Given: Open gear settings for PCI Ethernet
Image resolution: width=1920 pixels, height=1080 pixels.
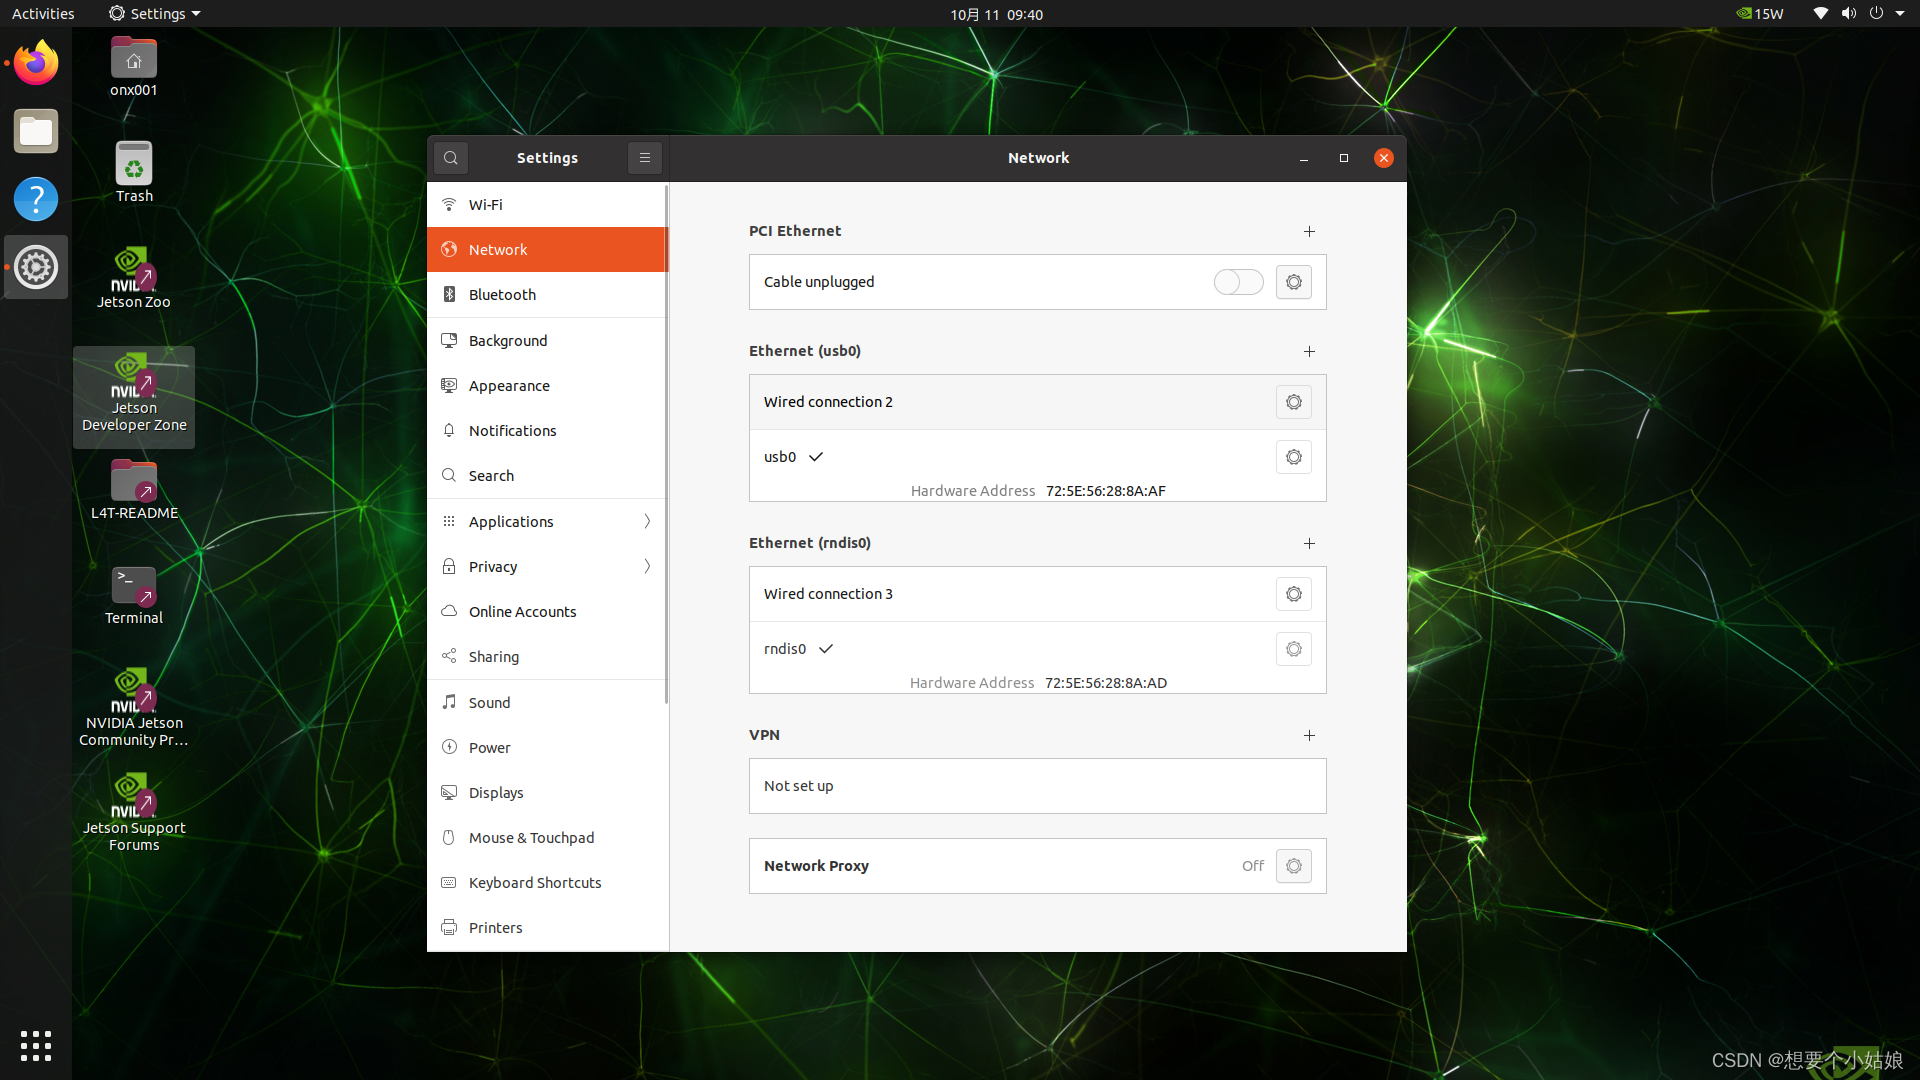Looking at the screenshot, I should [1293, 282].
